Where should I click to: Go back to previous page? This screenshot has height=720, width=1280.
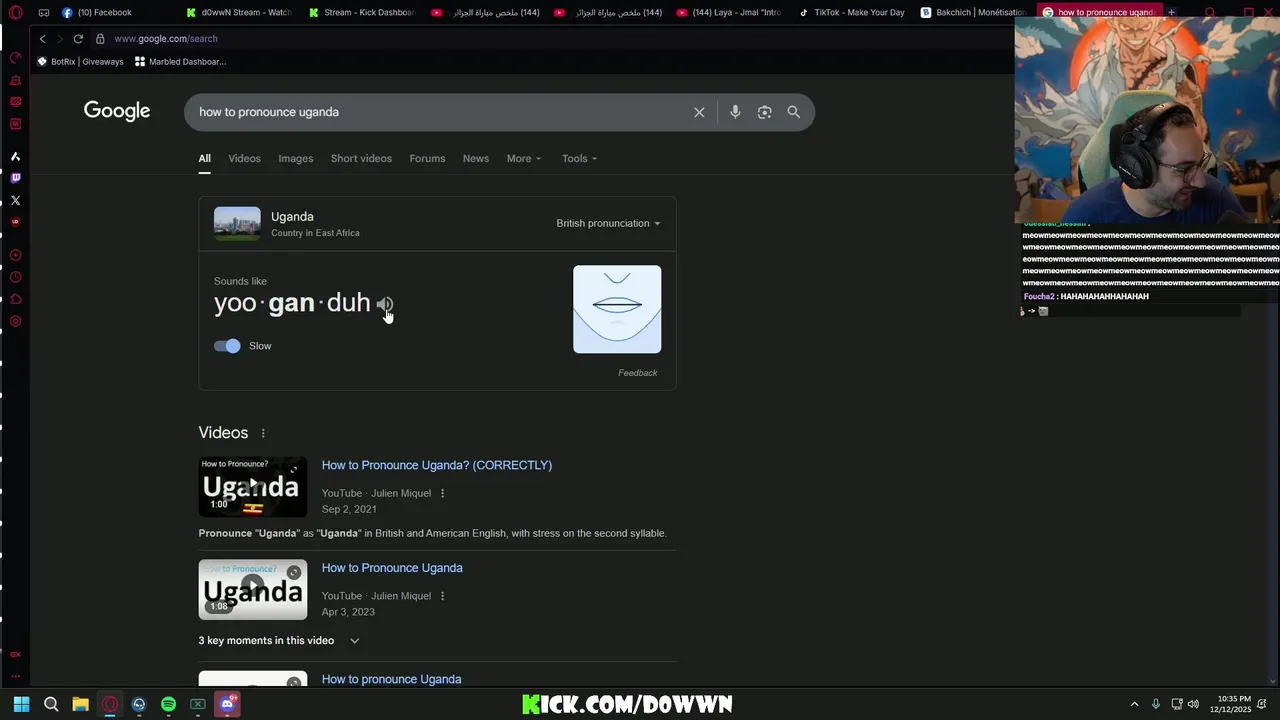(42, 38)
